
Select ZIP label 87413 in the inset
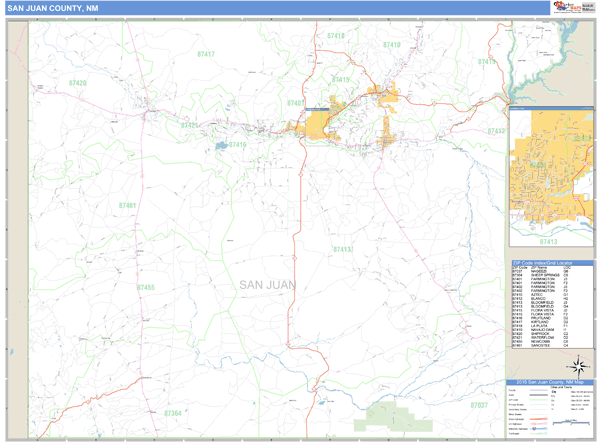(x=548, y=241)
